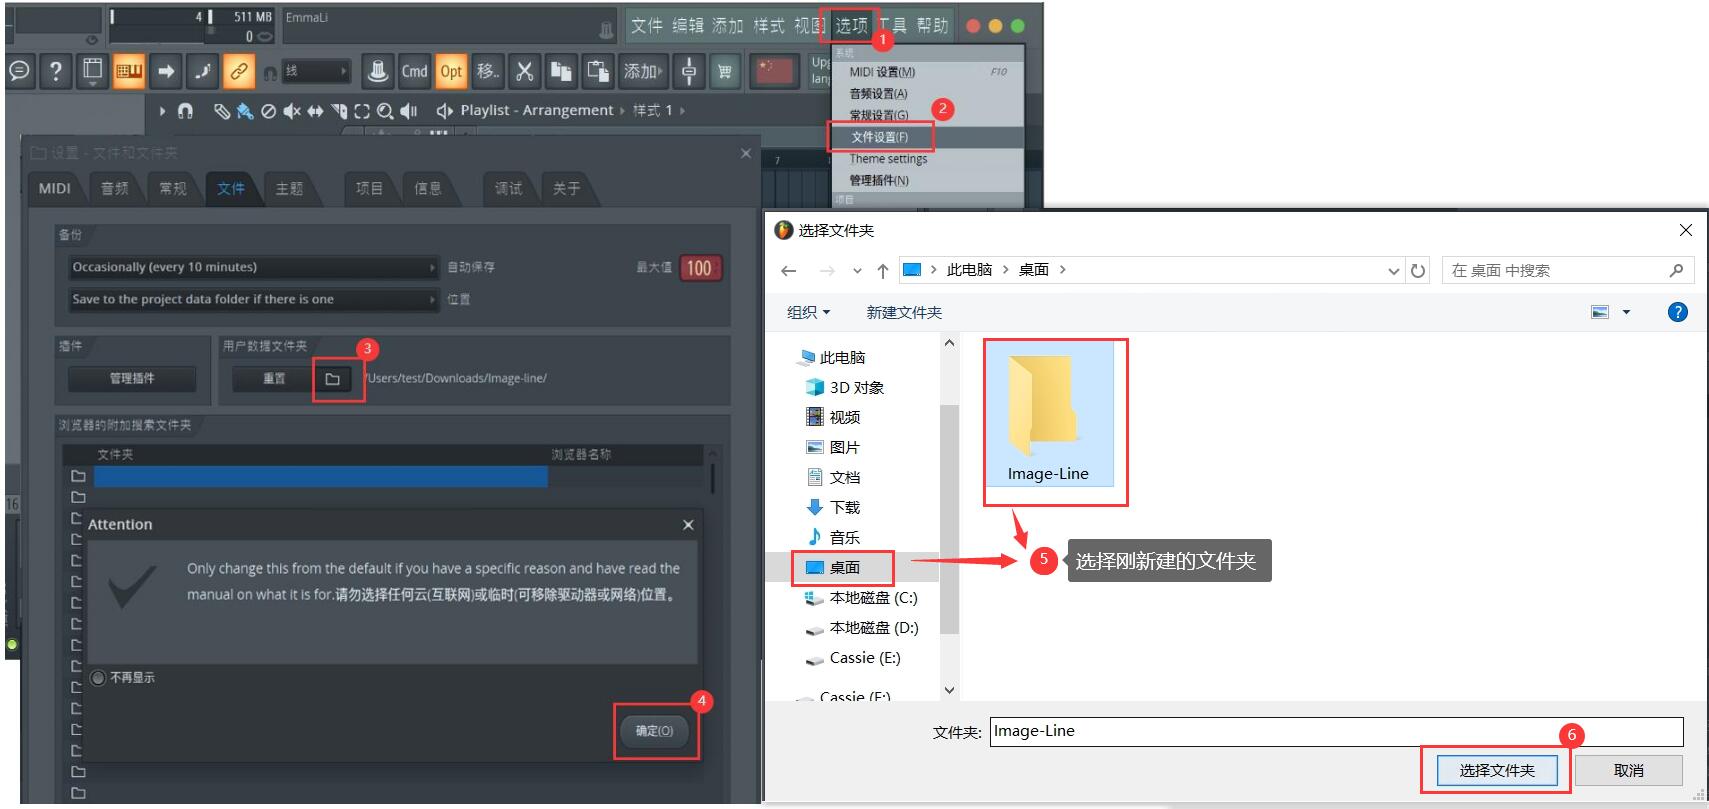This screenshot has width=1709, height=809.
Task: Choose 文件设置(F) from the options menu
Action: 880,137
